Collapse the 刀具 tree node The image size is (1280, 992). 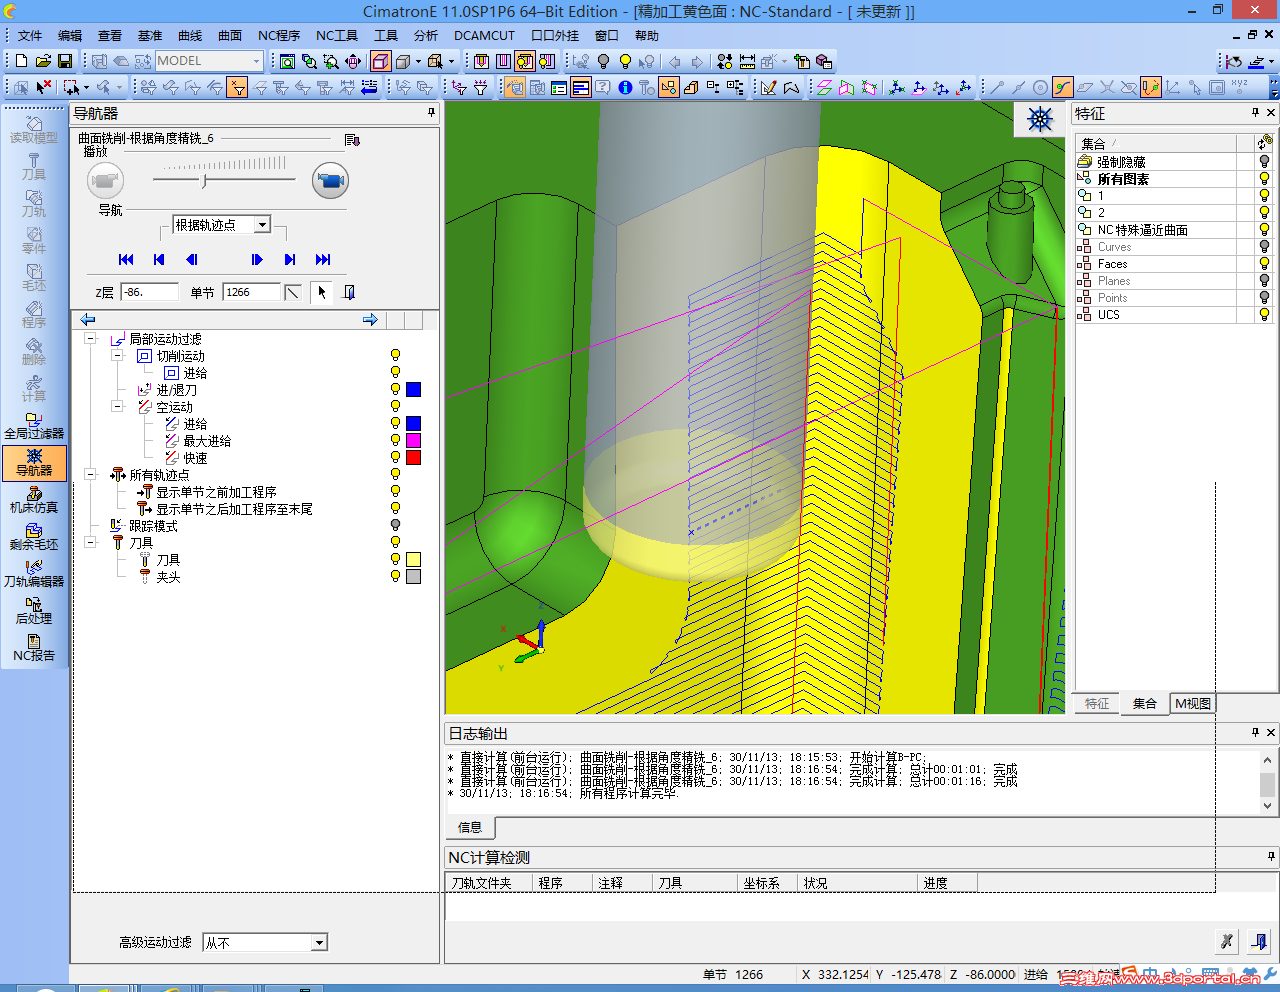[90, 543]
